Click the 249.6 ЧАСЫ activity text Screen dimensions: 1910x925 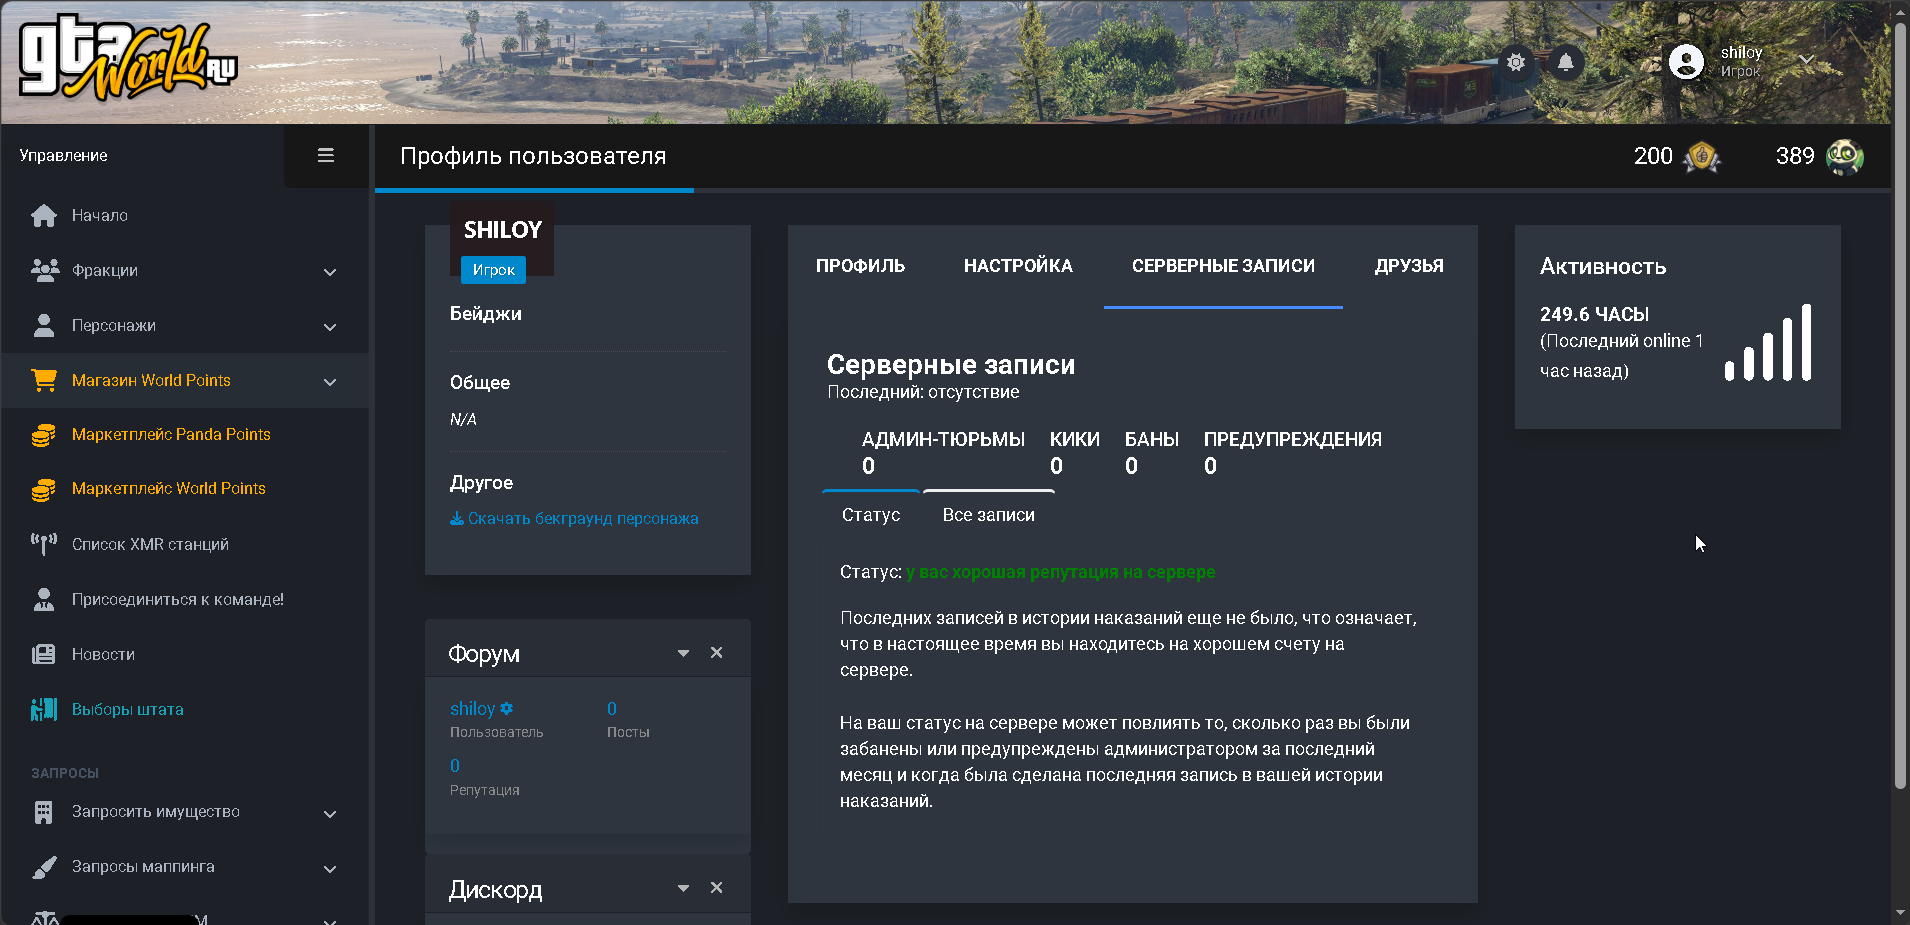coord(1594,314)
